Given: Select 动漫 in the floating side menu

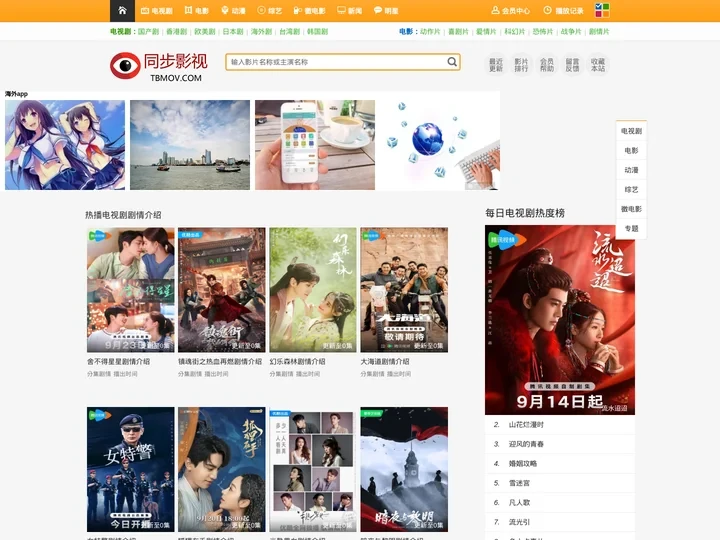Looking at the screenshot, I should 631,170.
